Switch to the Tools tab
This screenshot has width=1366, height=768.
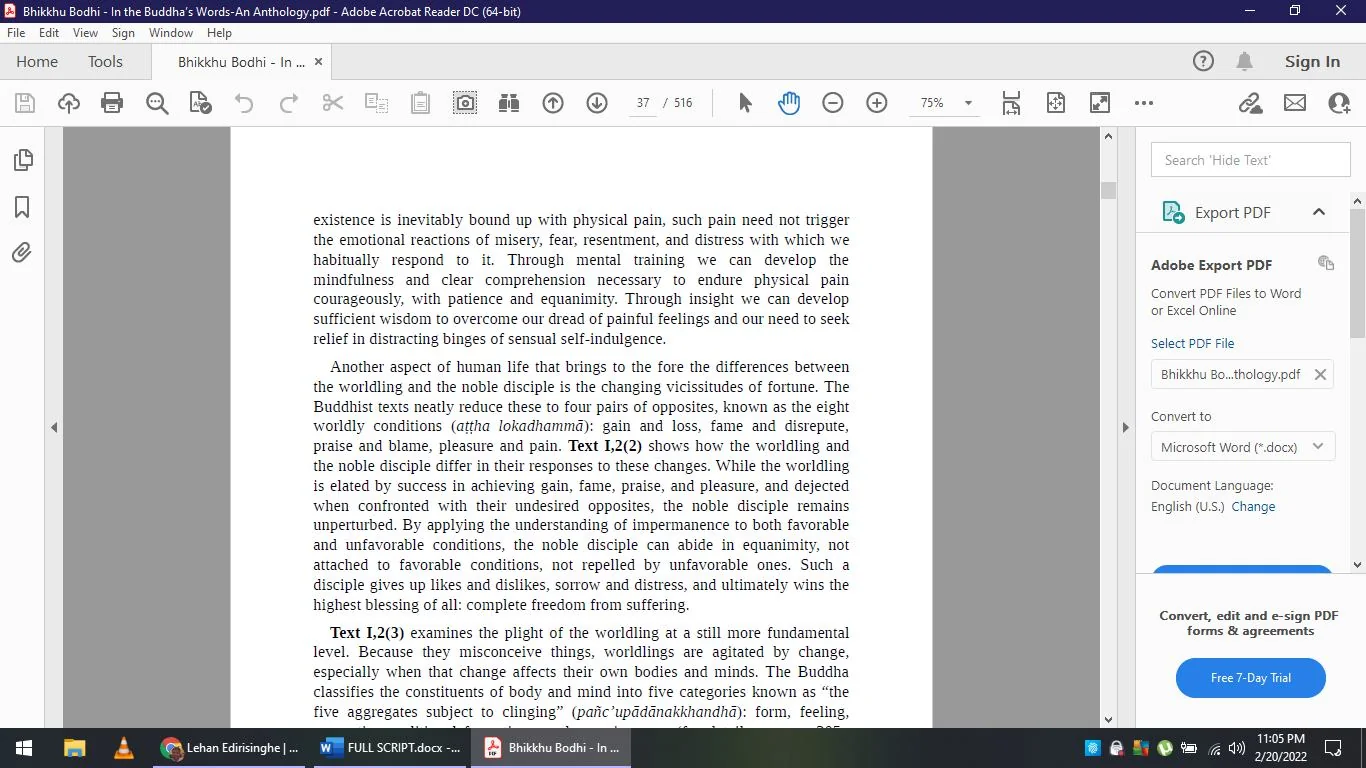[105, 62]
